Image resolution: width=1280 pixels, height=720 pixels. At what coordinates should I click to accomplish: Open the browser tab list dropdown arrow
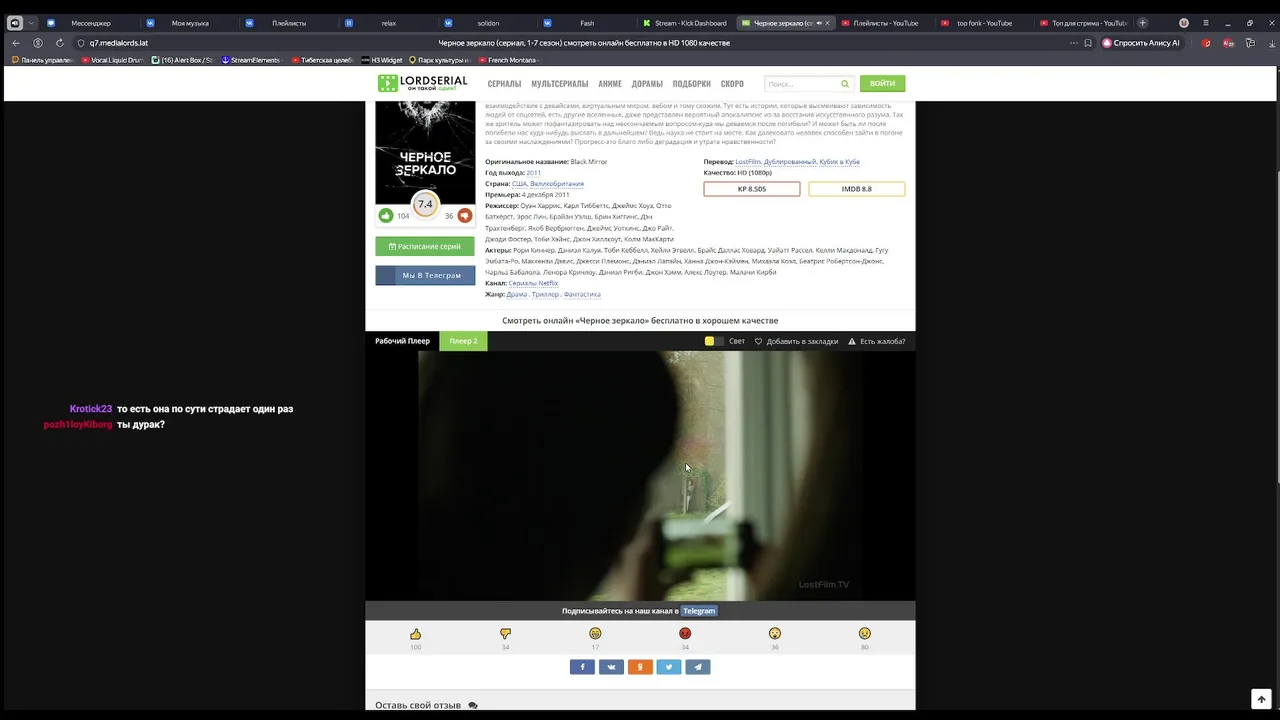[32, 23]
